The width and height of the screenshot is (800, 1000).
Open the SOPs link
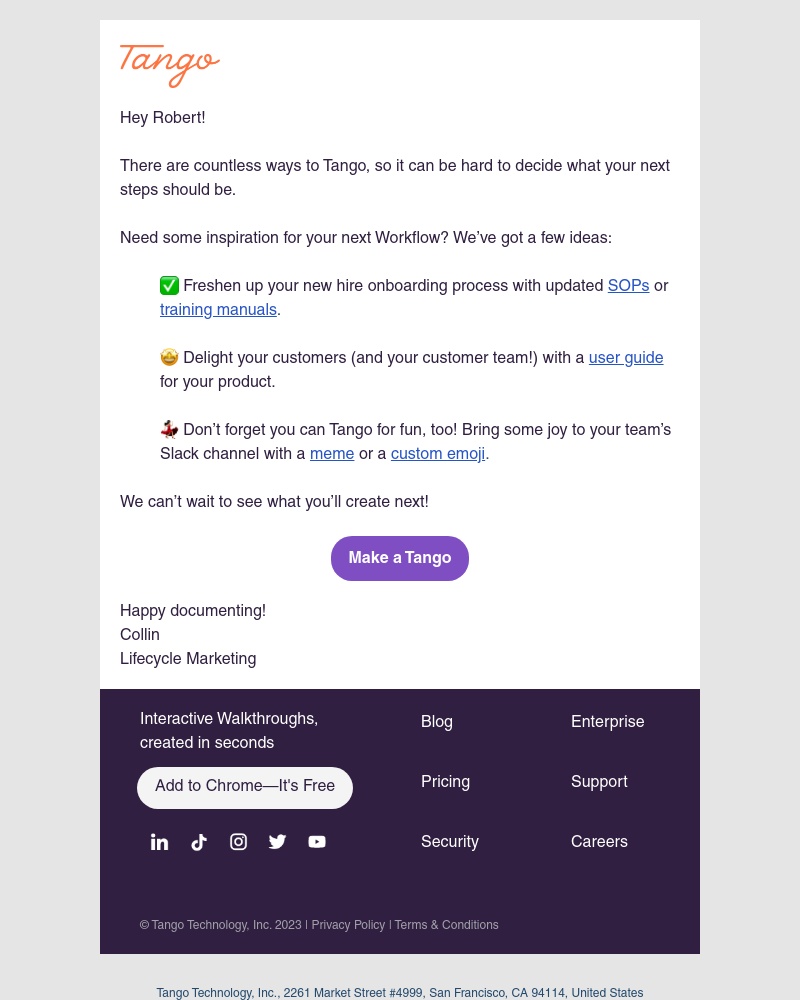click(x=628, y=286)
